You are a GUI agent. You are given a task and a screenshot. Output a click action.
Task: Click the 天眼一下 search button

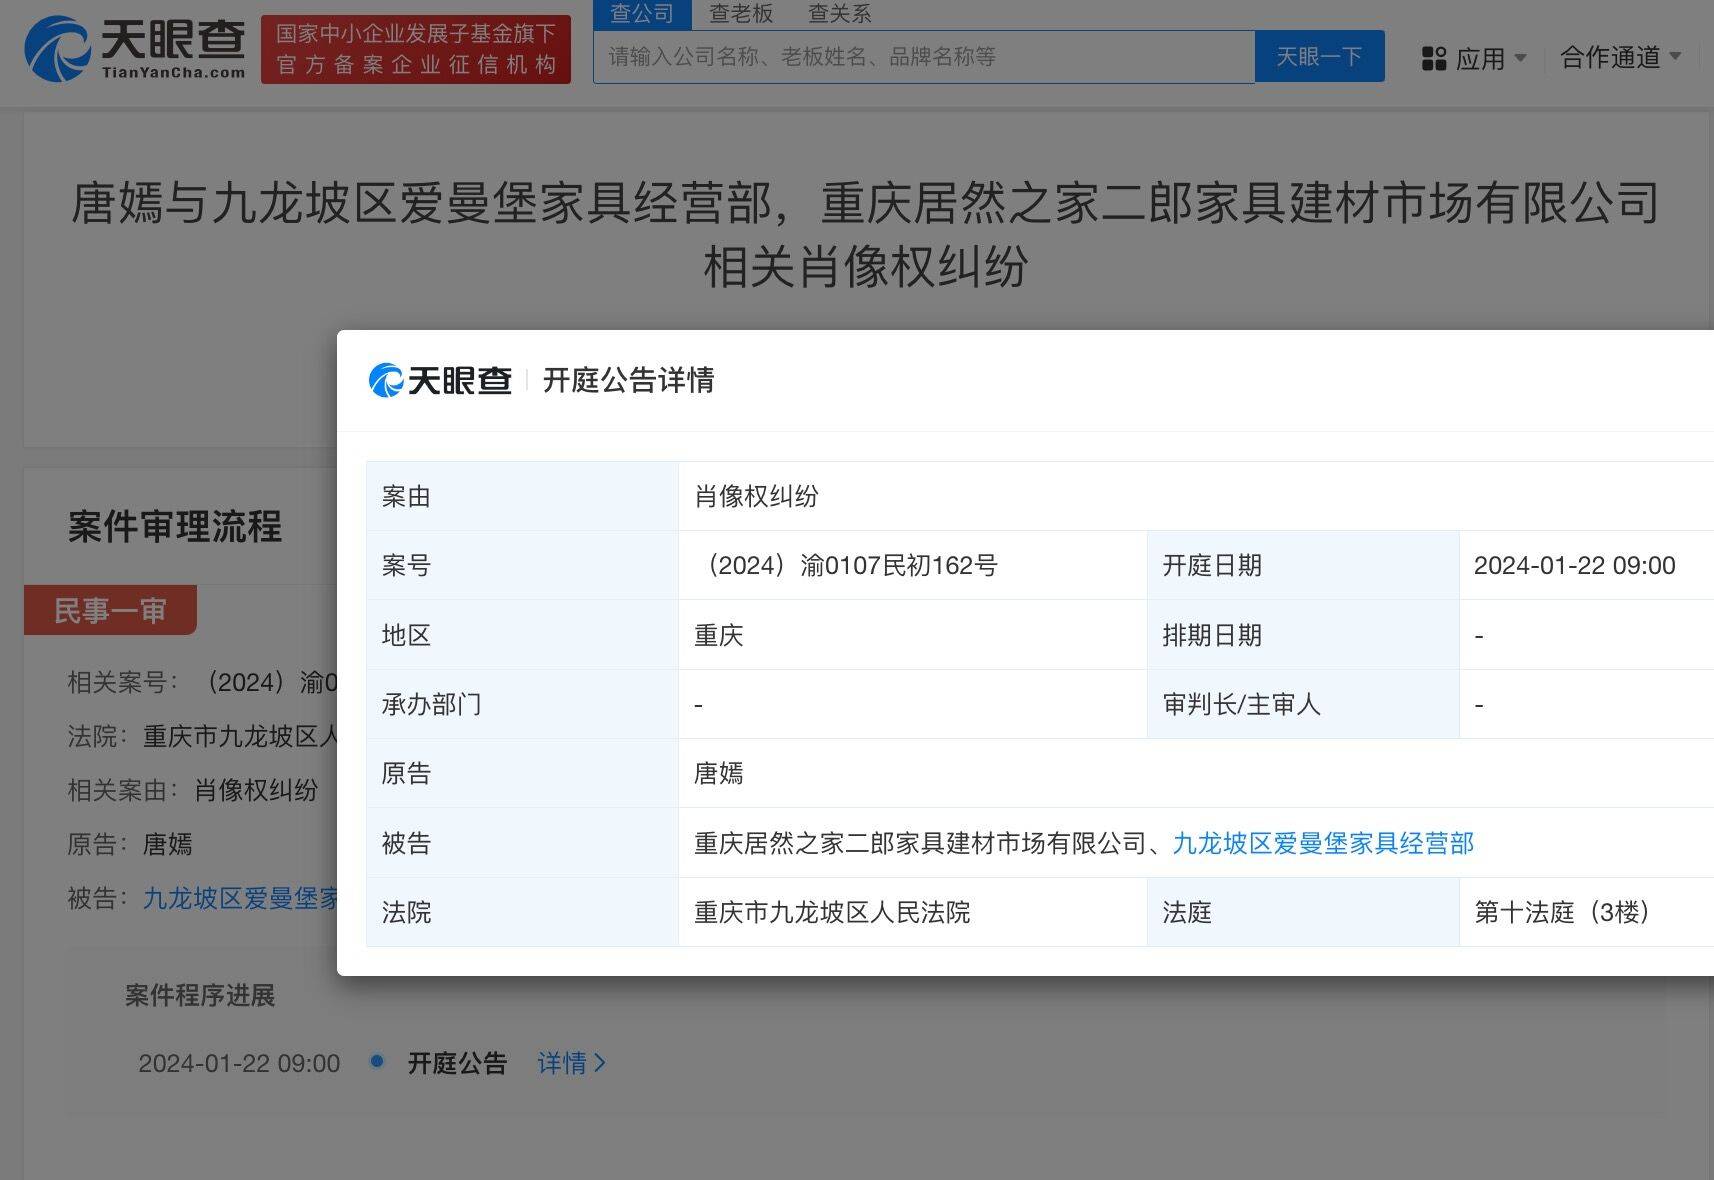[x=1319, y=56]
